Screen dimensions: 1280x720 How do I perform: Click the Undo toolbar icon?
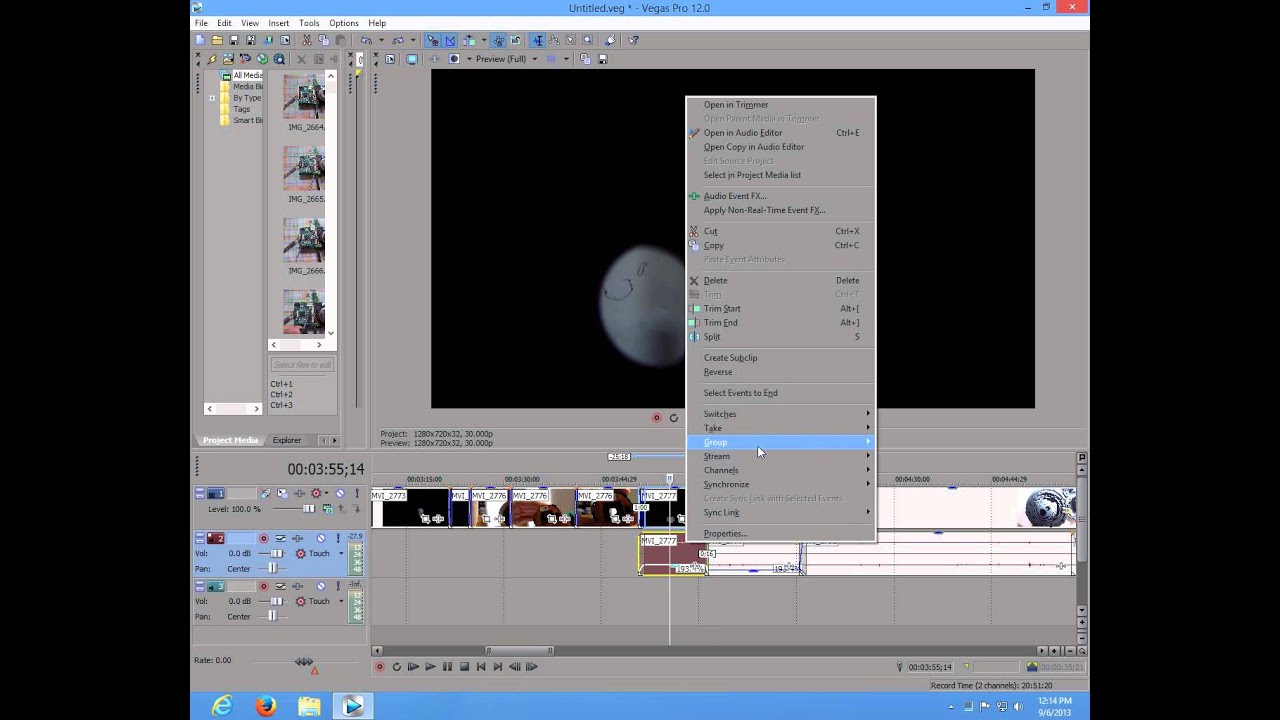(x=366, y=40)
